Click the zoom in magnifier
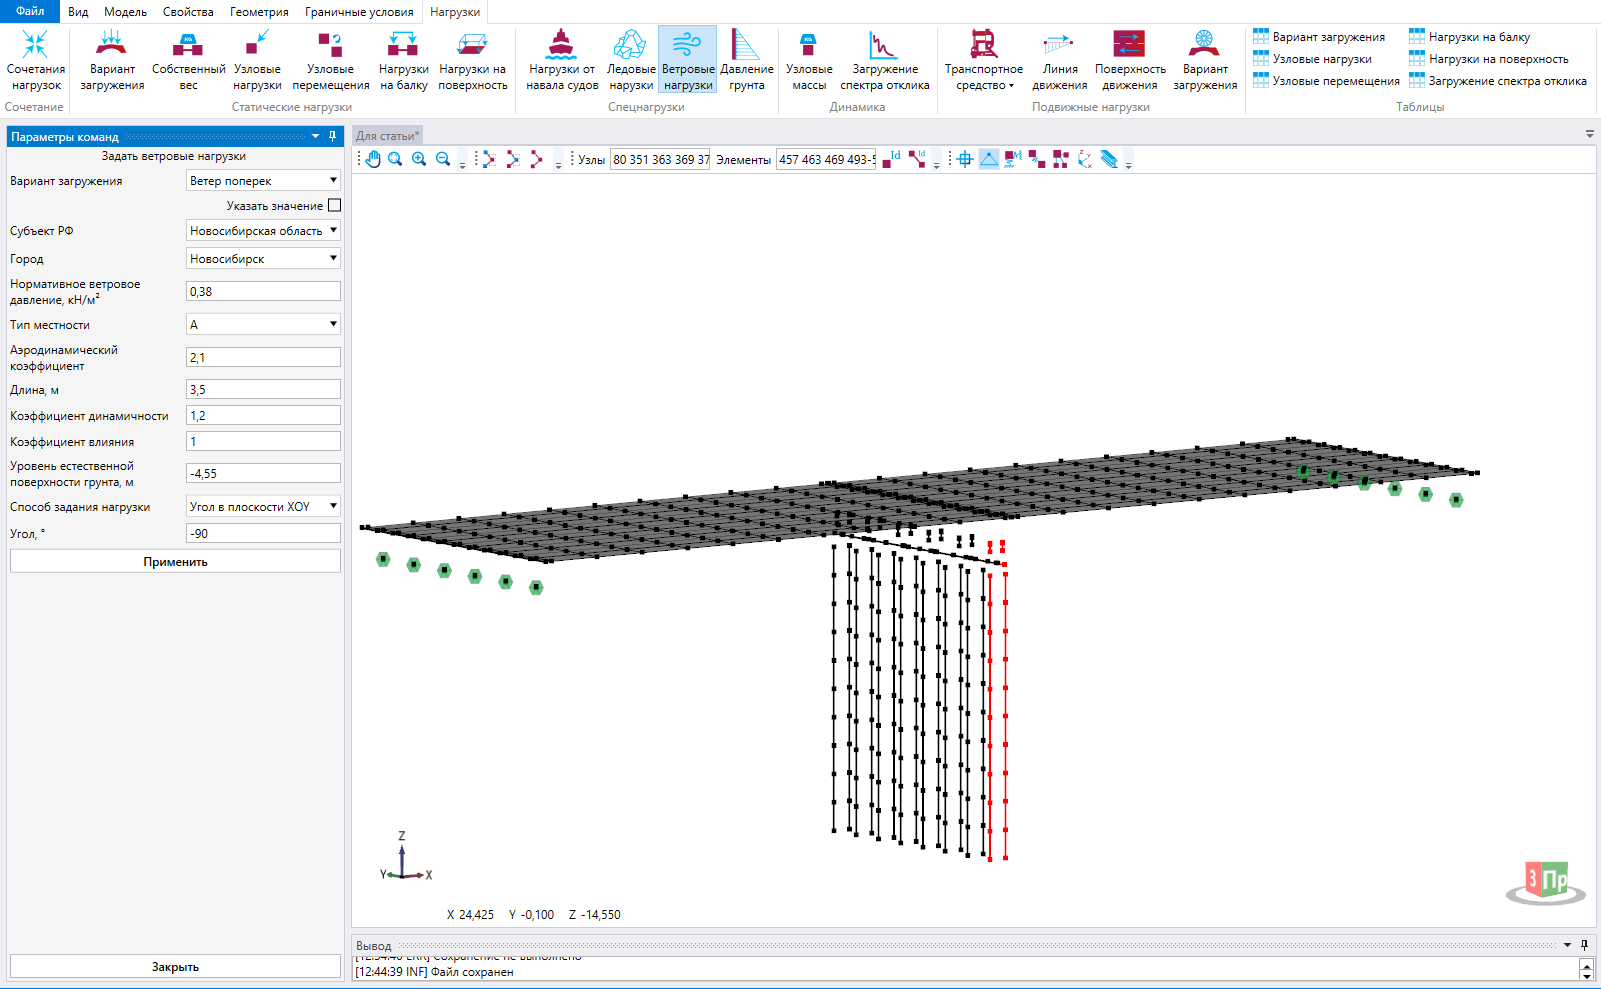The image size is (1601, 989). point(419,159)
